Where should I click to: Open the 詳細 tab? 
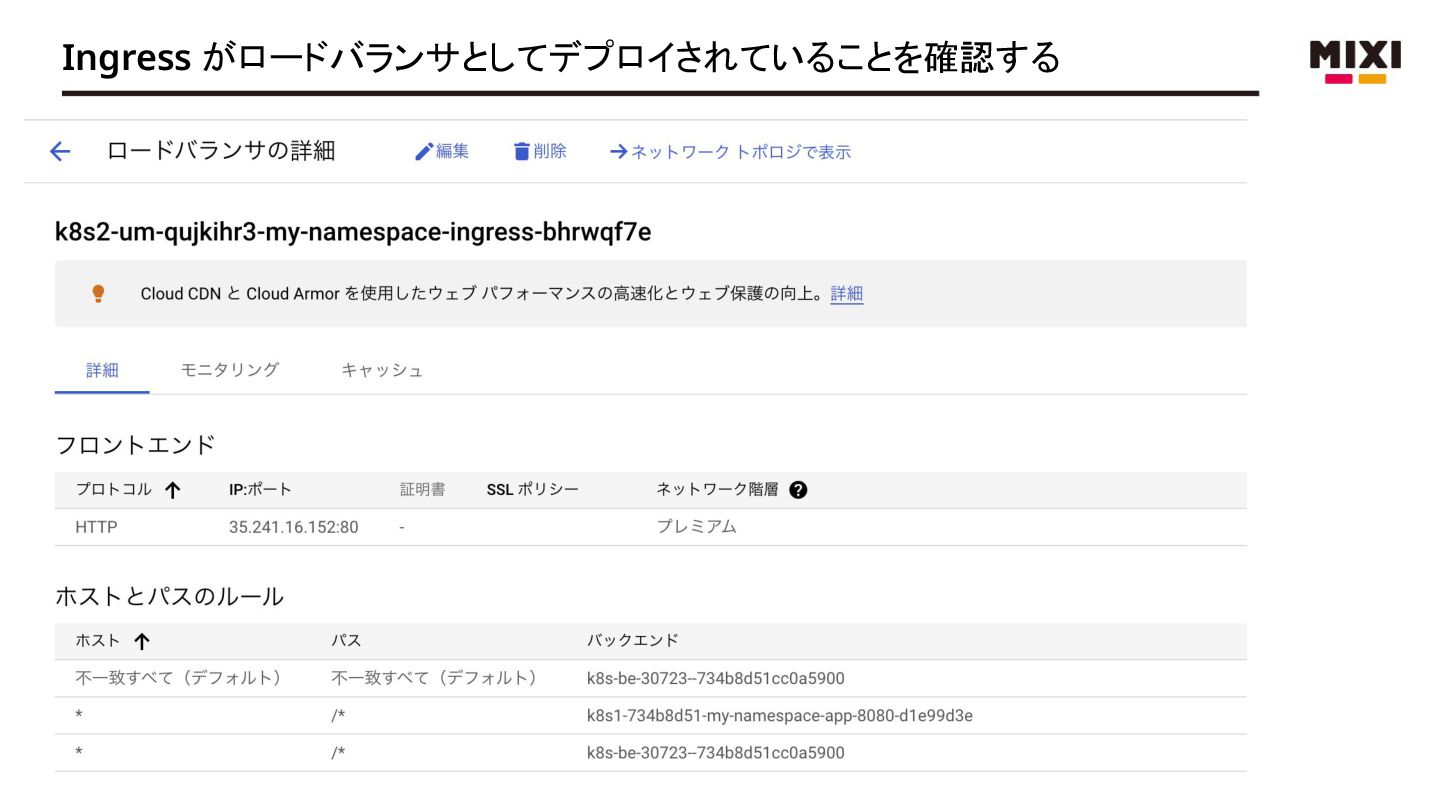(x=102, y=370)
